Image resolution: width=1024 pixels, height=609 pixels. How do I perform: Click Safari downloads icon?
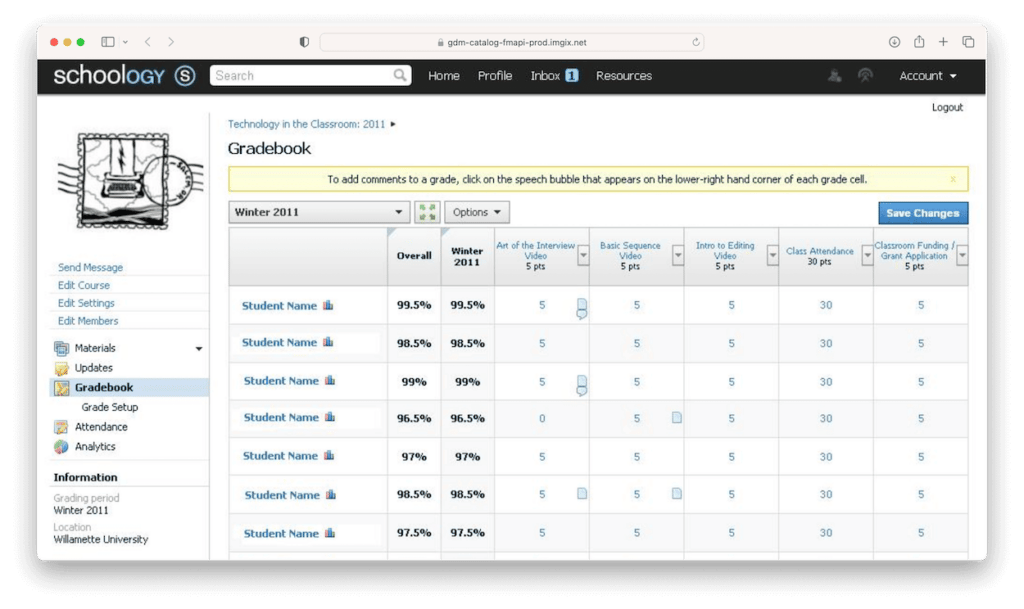[894, 42]
